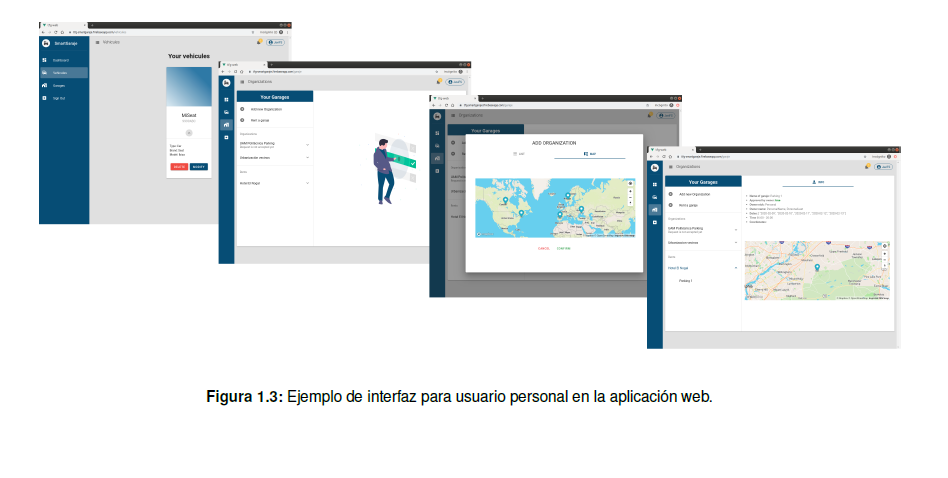Select Spain pin in Add Organization map
This screenshot has height=478, width=948.
coord(560,214)
